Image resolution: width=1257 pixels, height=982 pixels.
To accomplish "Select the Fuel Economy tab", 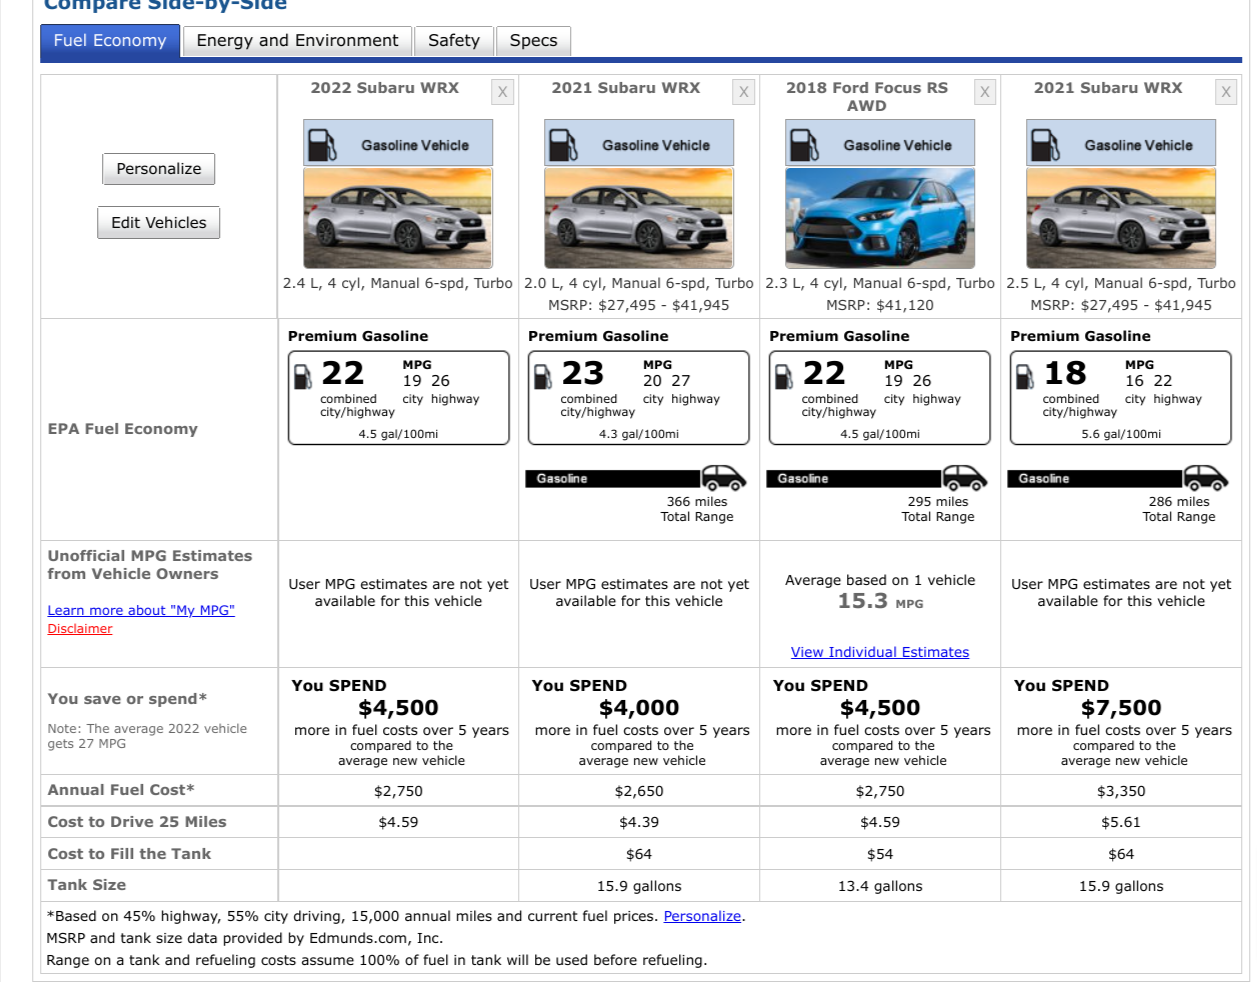I will coord(110,41).
